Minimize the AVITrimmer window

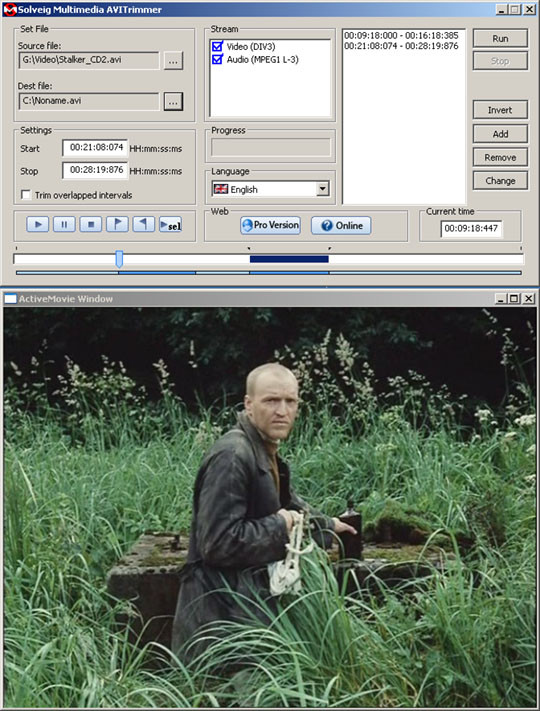point(501,10)
